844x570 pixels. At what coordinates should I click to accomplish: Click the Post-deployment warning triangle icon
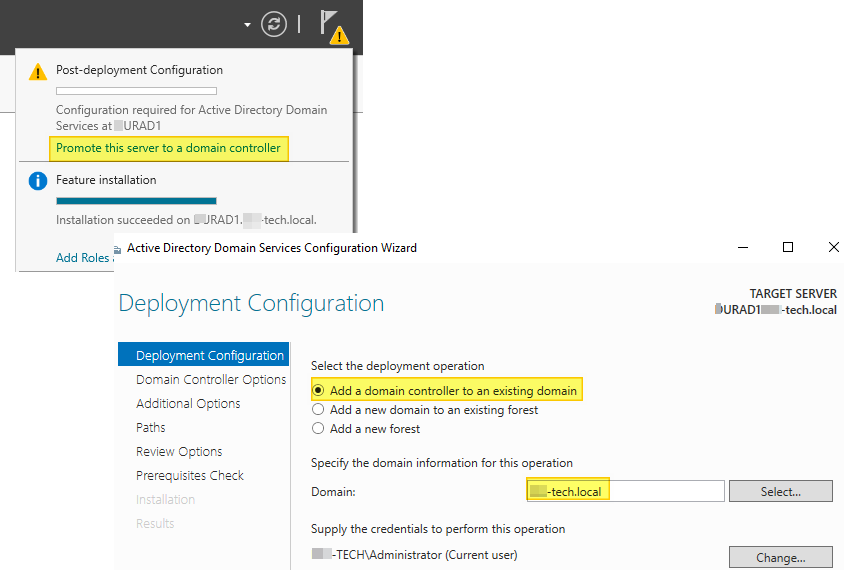38,72
